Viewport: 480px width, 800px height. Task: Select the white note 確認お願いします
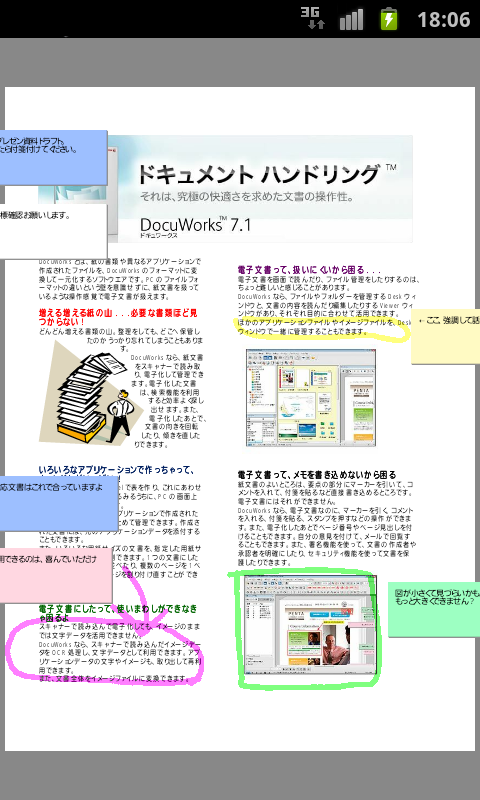pyautogui.click(x=53, y=231)
